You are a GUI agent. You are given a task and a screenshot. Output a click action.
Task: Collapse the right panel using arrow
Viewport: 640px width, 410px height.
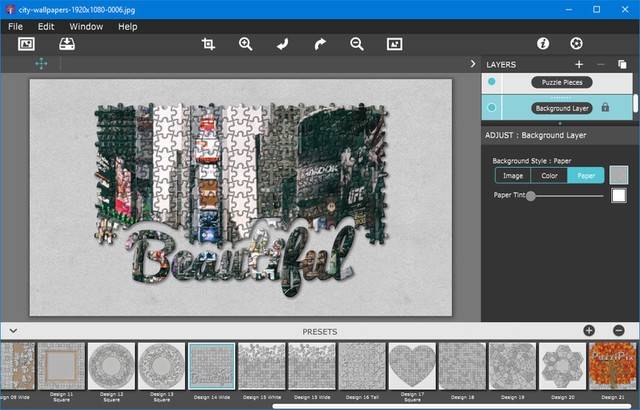472,64
